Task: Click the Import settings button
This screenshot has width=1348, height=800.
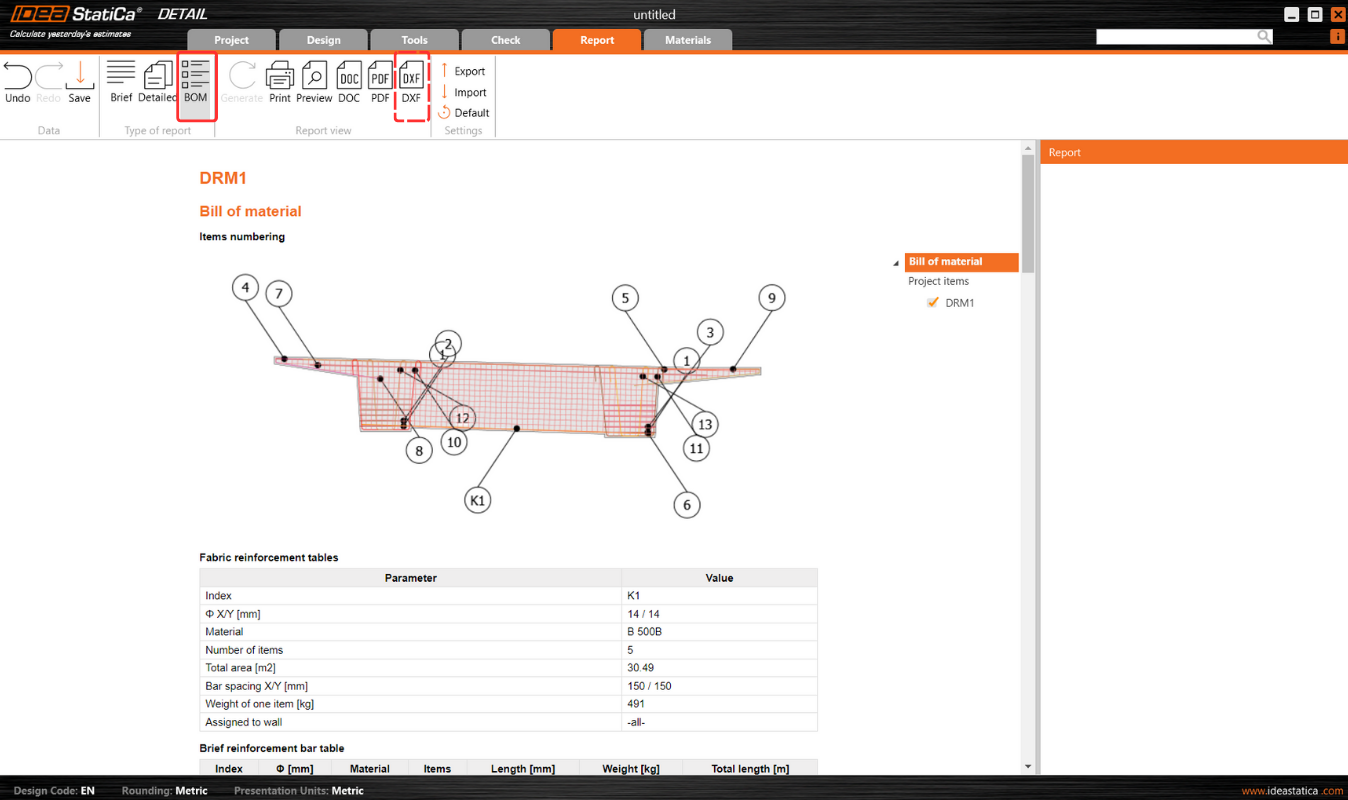Action: click(x=463, y=92)
